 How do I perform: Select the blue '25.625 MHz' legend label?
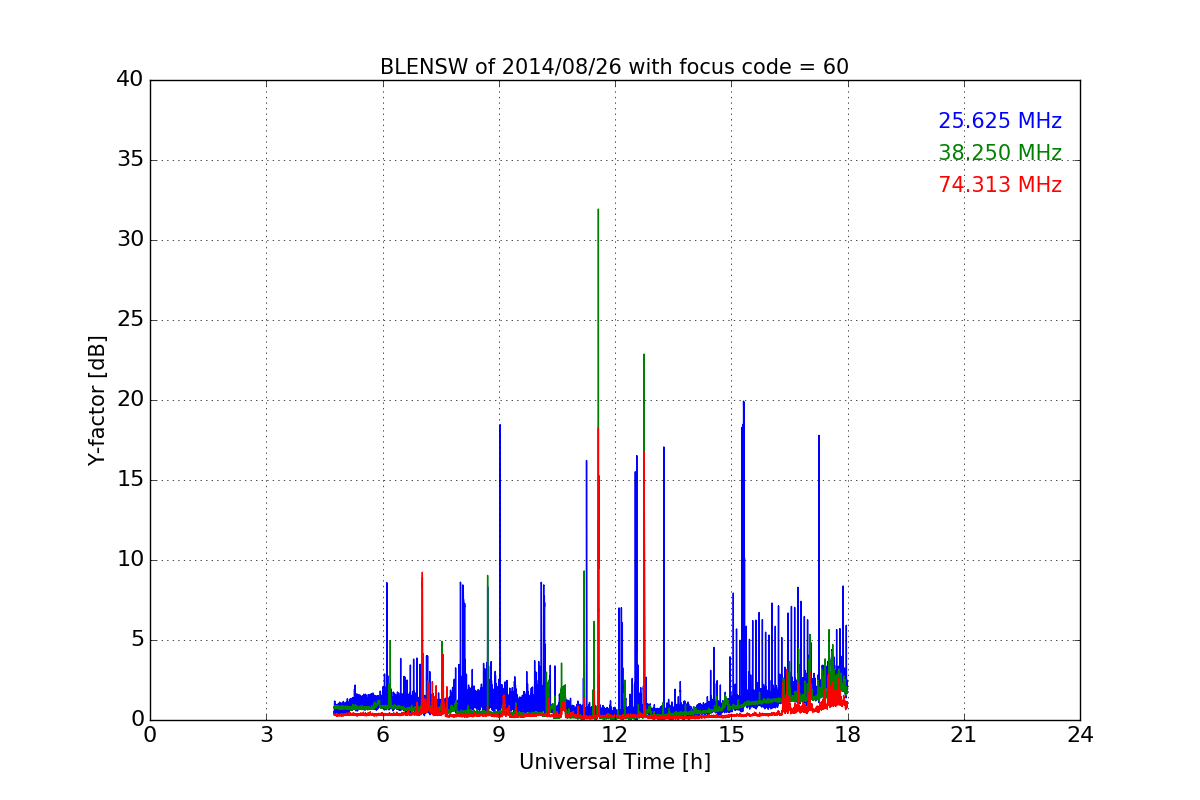point(1000,121)
